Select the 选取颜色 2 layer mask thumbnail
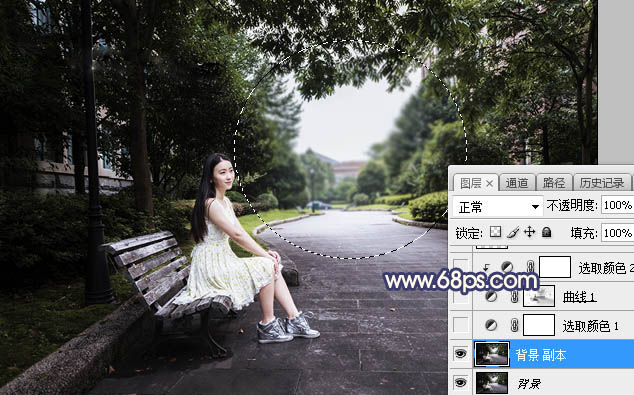Viewport: 634px width, 395px height. (x=555, y=267)
